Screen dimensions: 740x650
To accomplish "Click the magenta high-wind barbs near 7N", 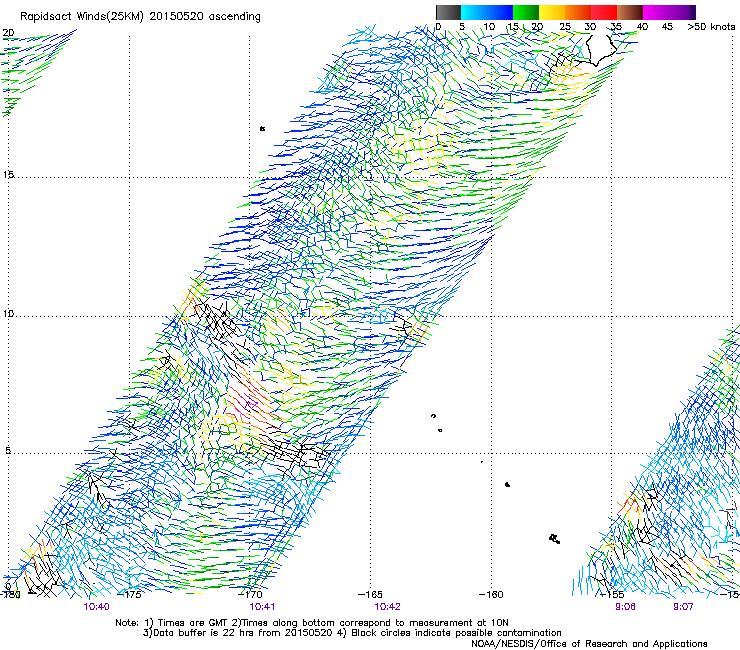I will 248,407.
